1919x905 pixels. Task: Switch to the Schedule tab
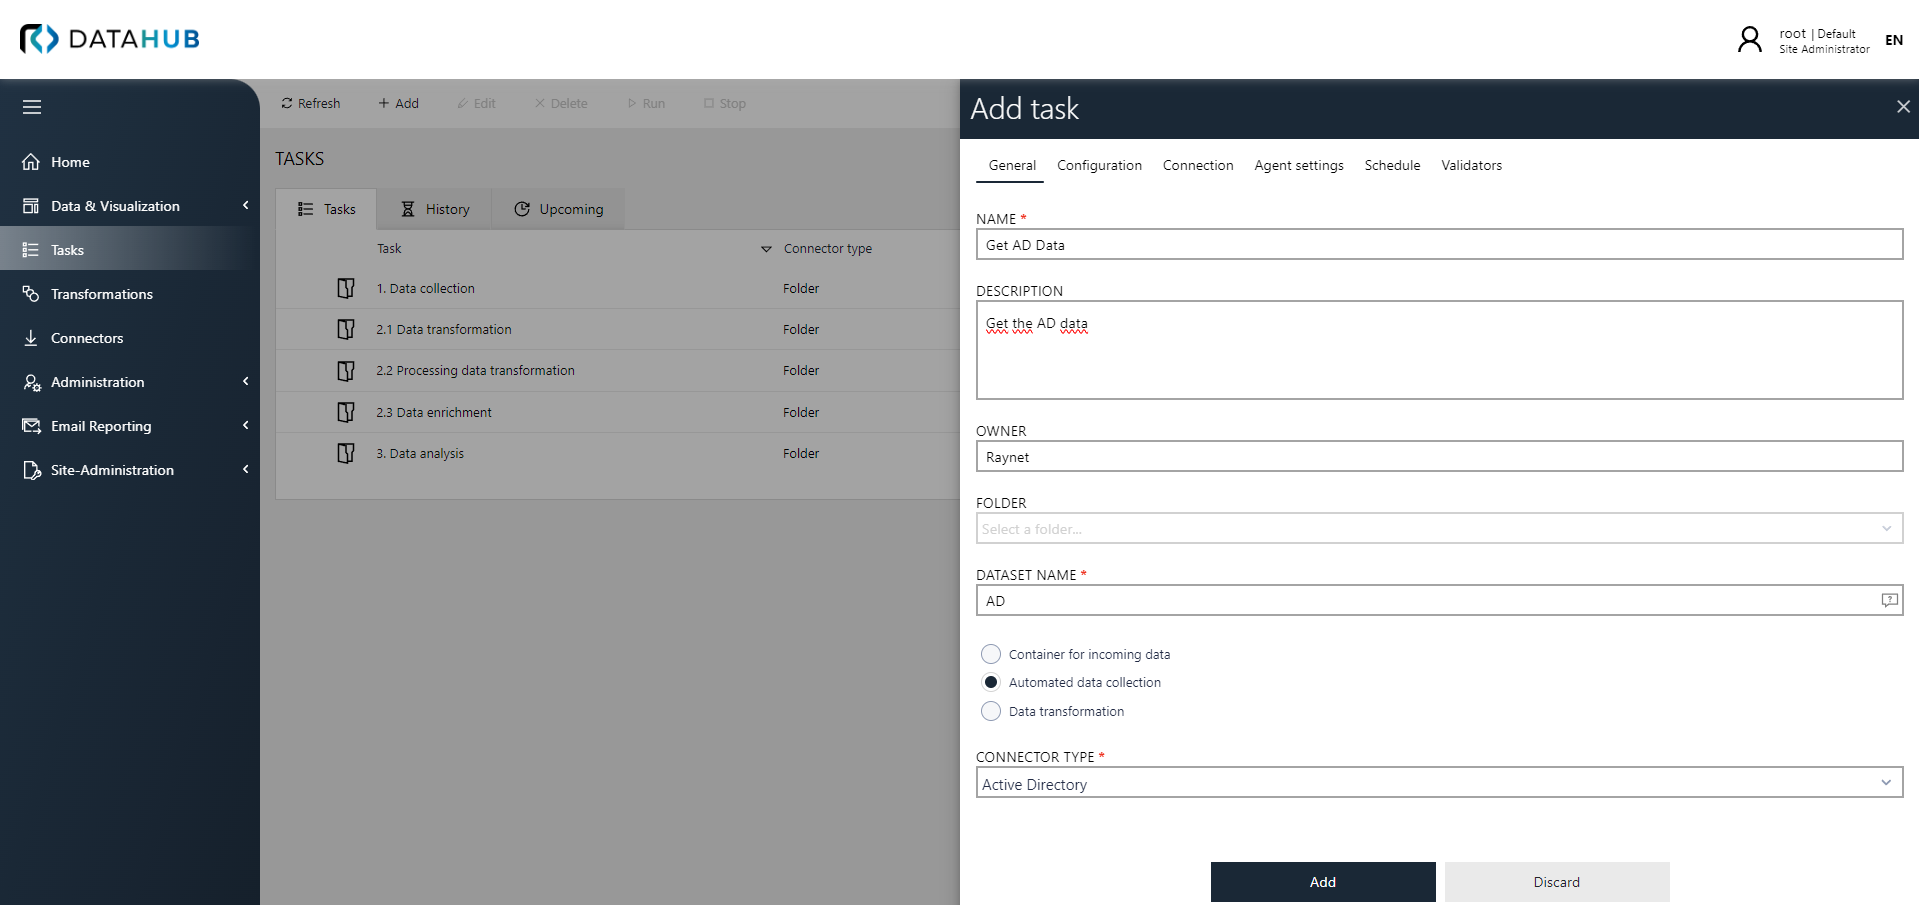point(1392,165)
